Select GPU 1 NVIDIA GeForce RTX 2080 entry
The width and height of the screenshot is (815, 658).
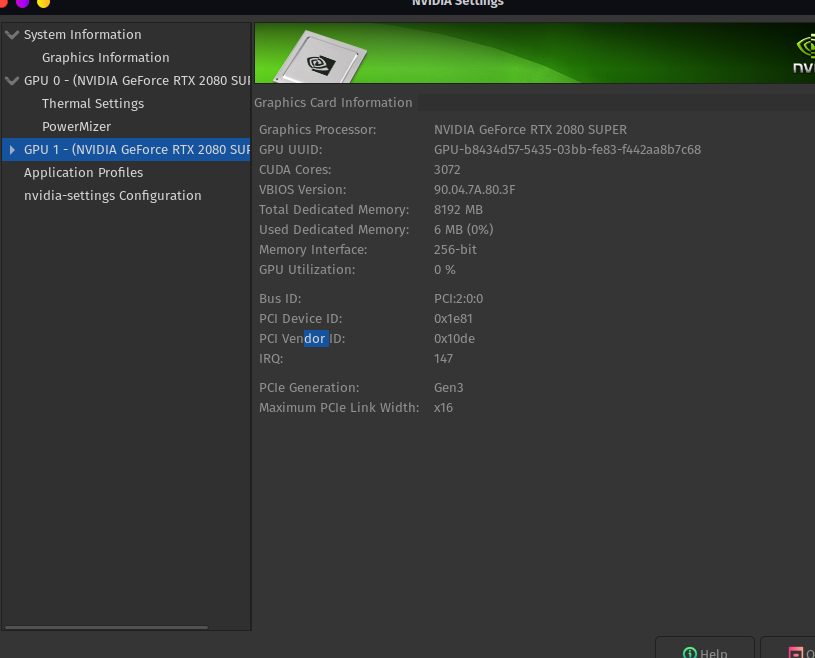(x=137, y=150)
